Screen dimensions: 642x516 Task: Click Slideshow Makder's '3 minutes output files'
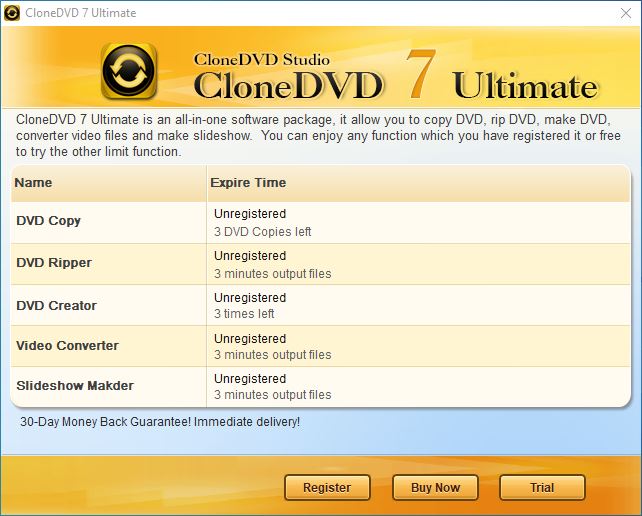[x=273, y=395]
